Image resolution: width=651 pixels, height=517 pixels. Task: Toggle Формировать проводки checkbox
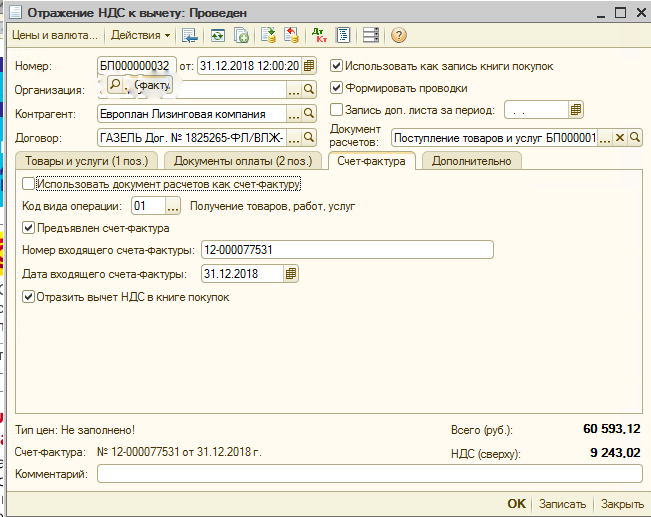coord(337,88)
